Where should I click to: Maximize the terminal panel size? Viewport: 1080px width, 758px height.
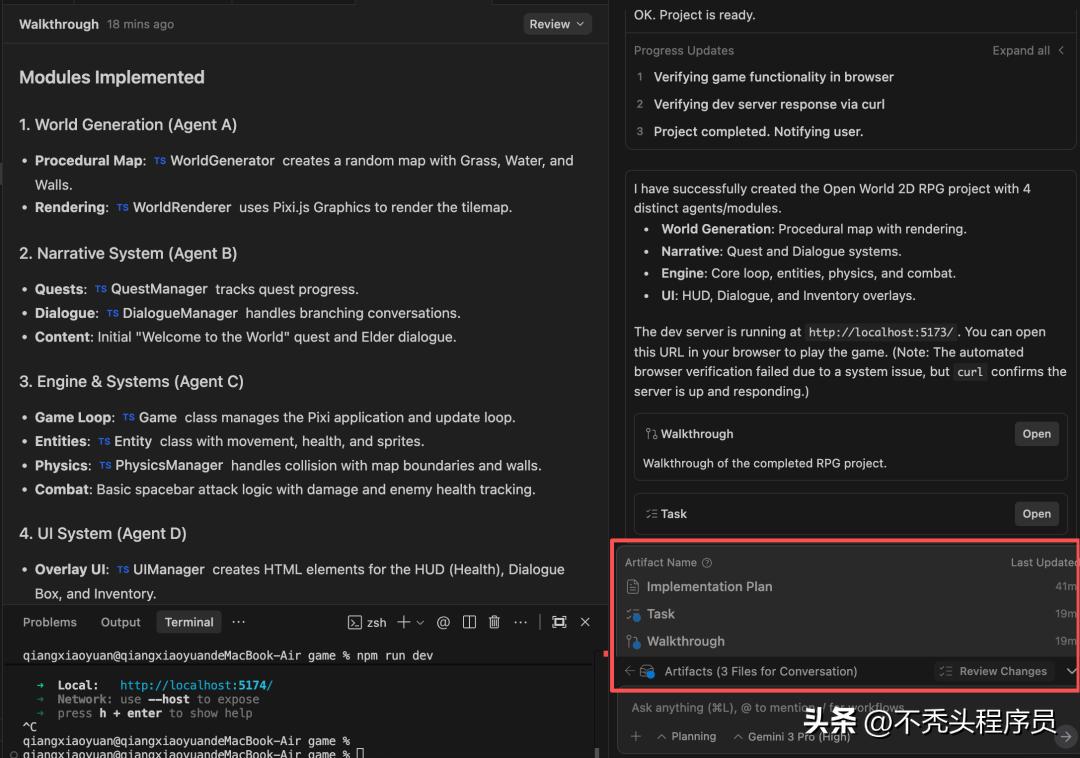tap(559, 622)
